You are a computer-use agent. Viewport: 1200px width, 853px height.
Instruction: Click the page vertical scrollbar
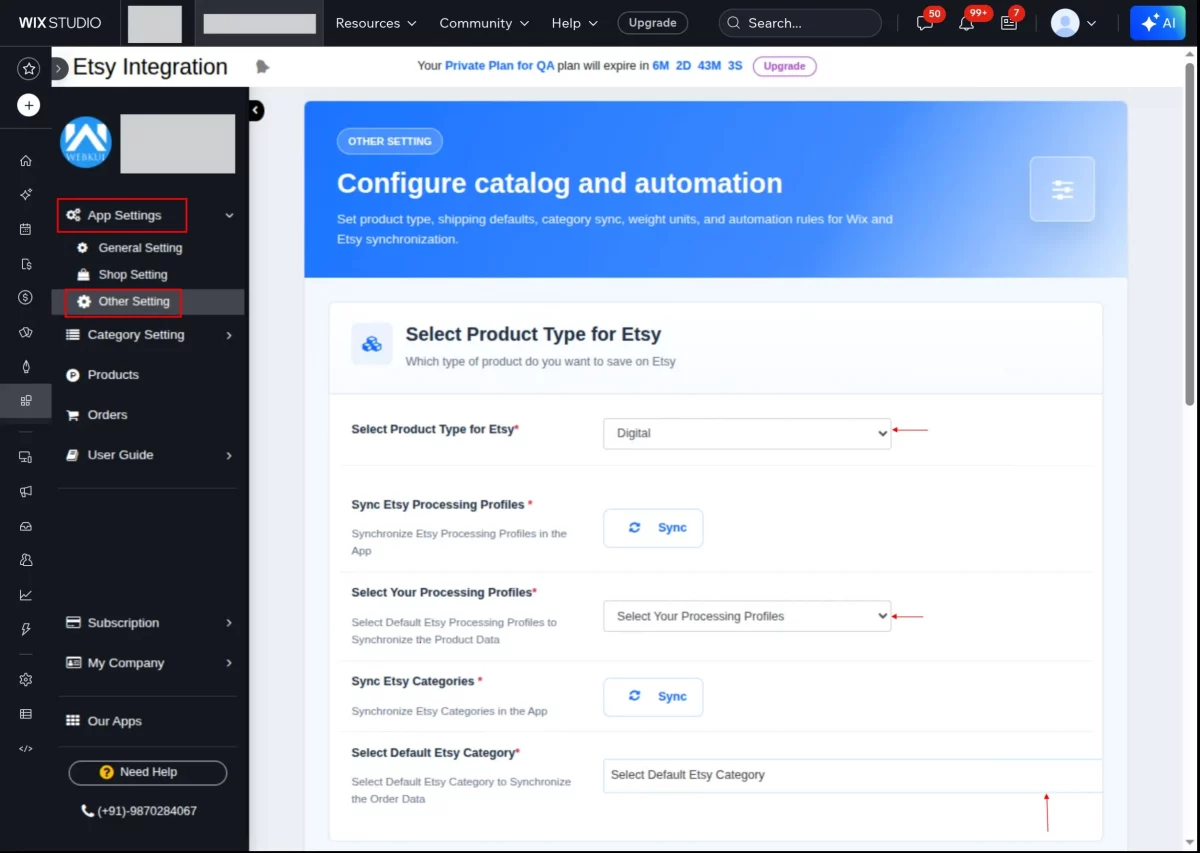1189,234
